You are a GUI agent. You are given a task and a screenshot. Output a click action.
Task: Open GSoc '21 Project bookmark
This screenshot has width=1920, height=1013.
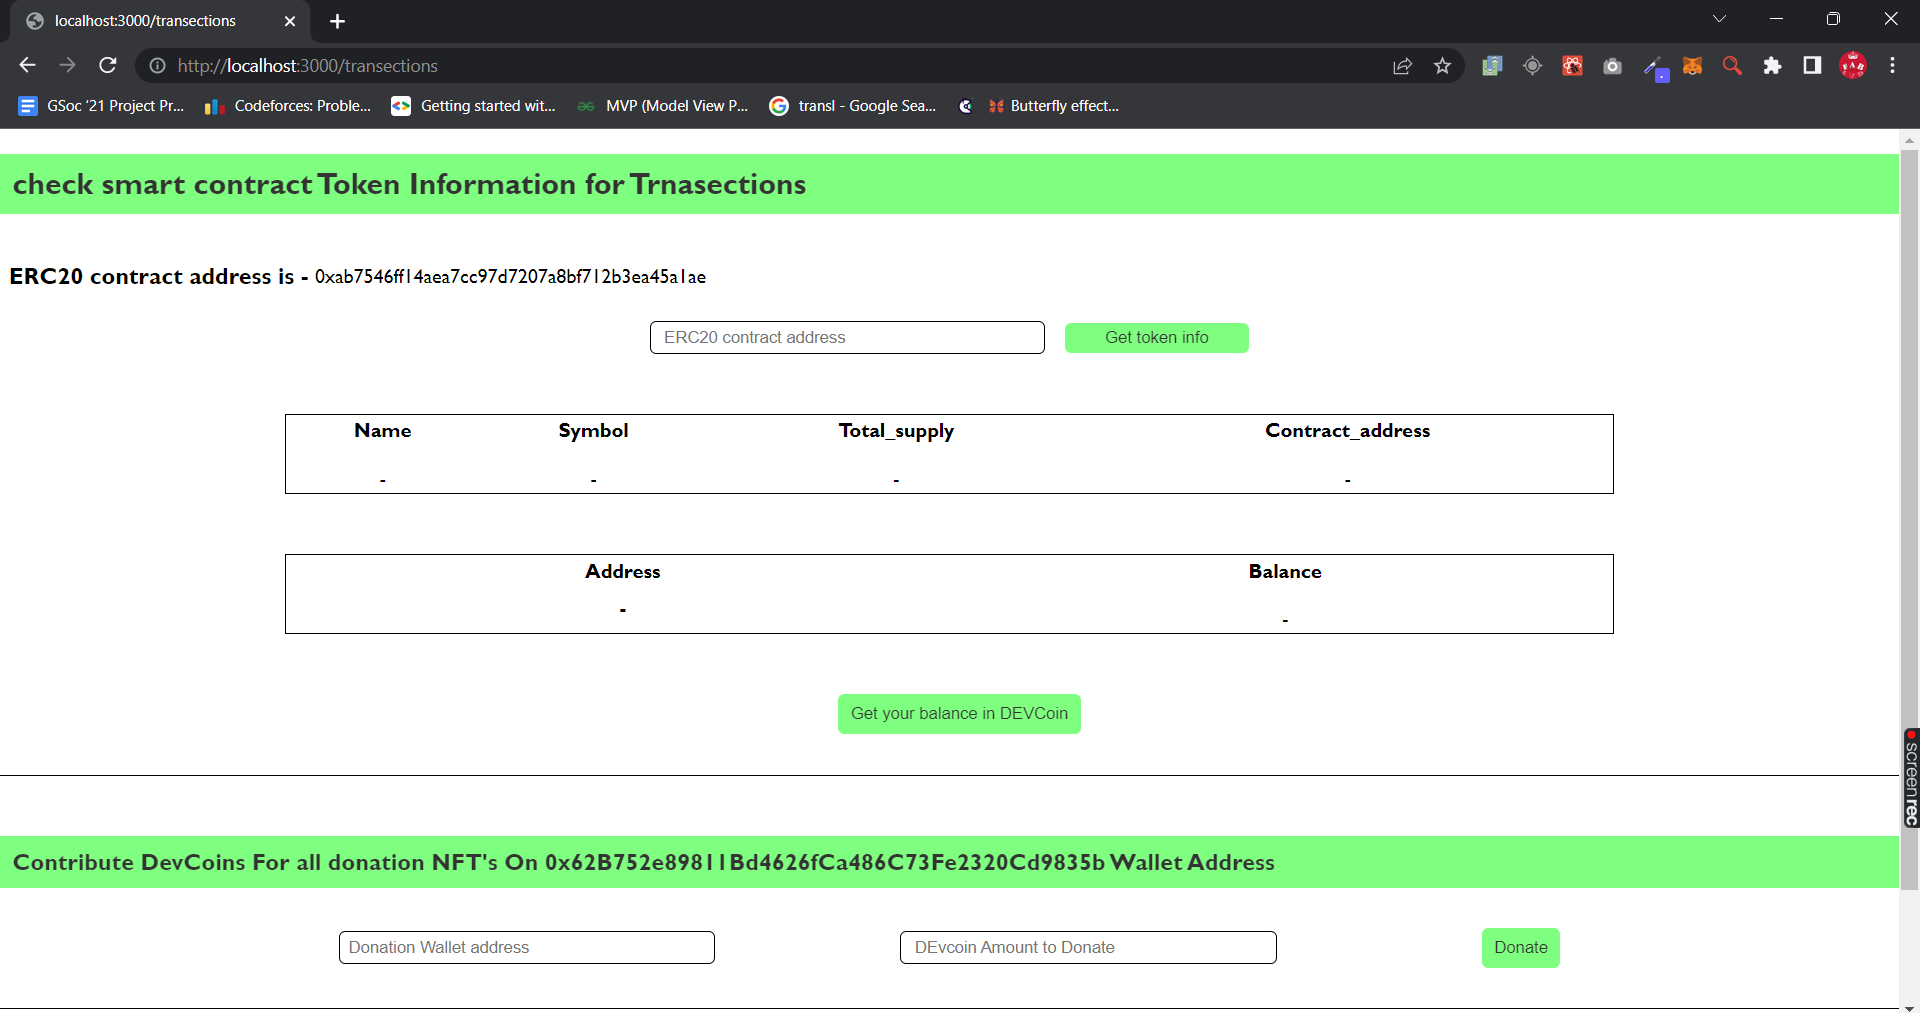tap(101, 106)
